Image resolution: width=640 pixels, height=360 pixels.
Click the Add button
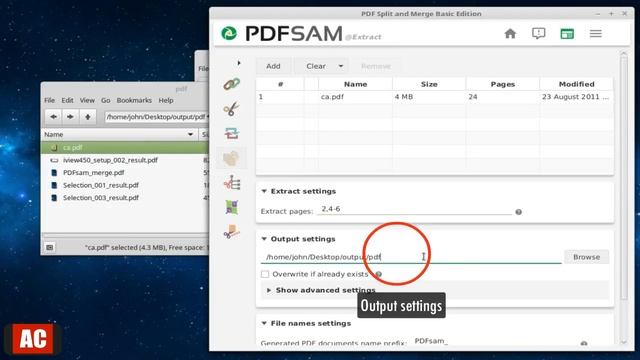point(273,66)
